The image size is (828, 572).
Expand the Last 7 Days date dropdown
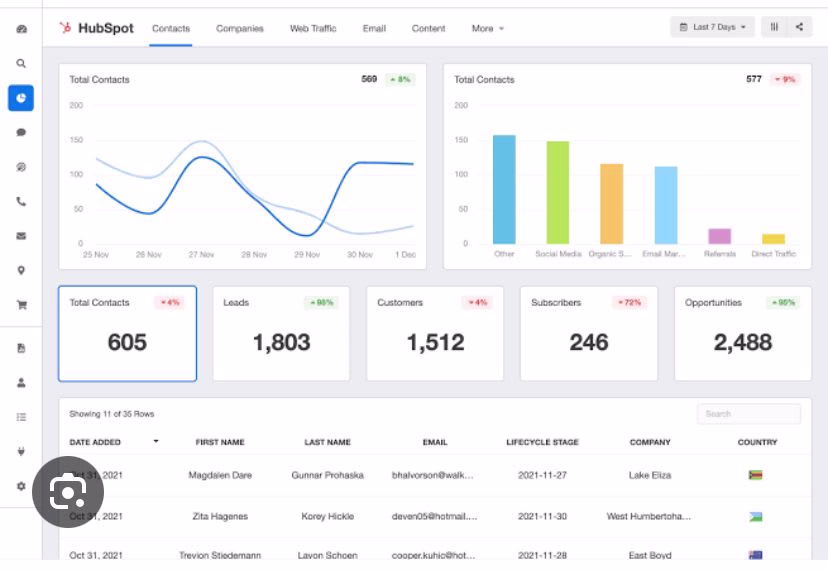click(712, 27)
